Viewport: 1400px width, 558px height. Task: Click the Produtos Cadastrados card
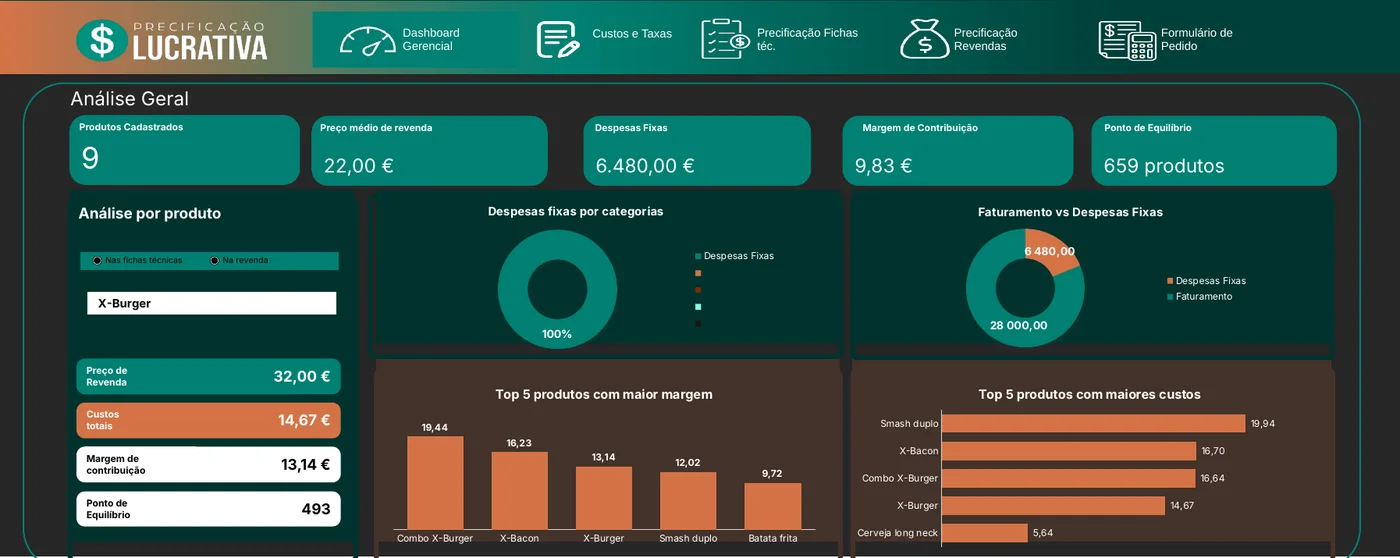184,150
